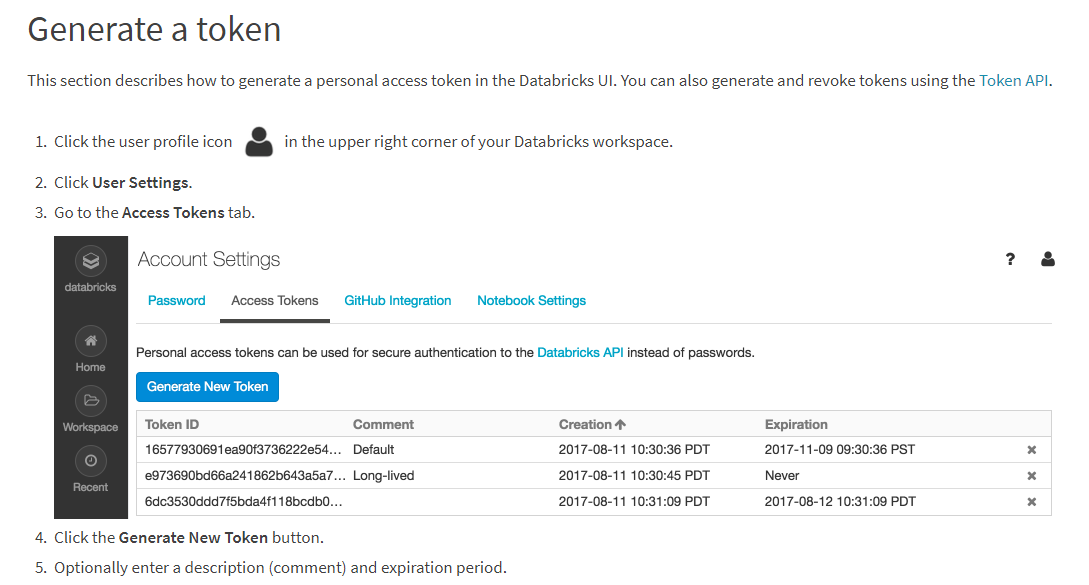Click expiration 2017-11-09 09:30:36 PST
Viewport: 1089px width, 585px height.
(x=840, y=450)
